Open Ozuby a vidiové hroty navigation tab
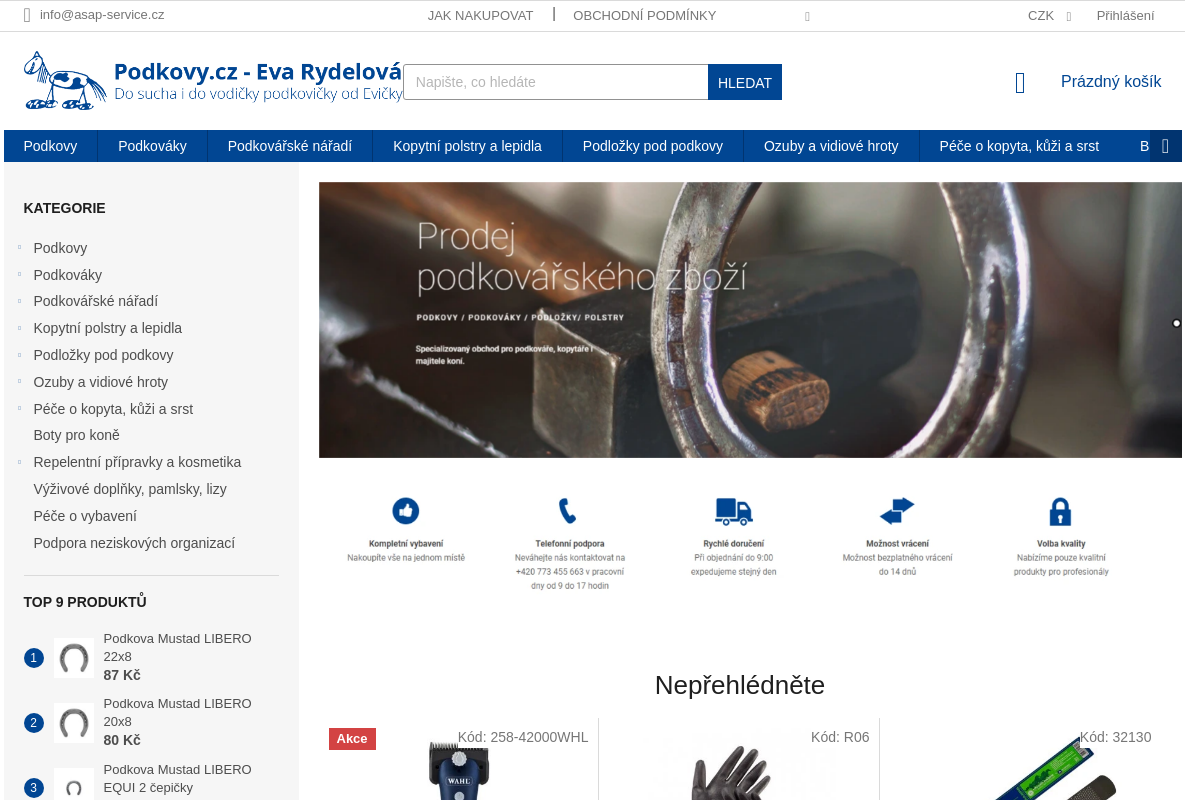The width and height of the screenshot is (1200, 800). (831, 146)
